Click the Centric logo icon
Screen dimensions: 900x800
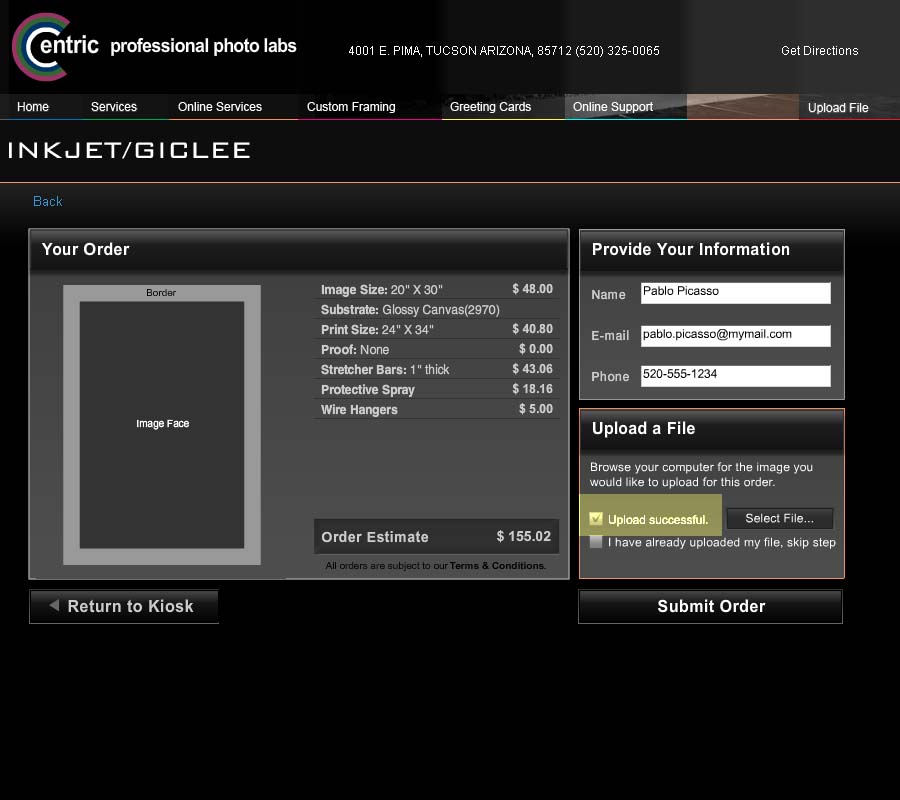[x=40, y=46]
